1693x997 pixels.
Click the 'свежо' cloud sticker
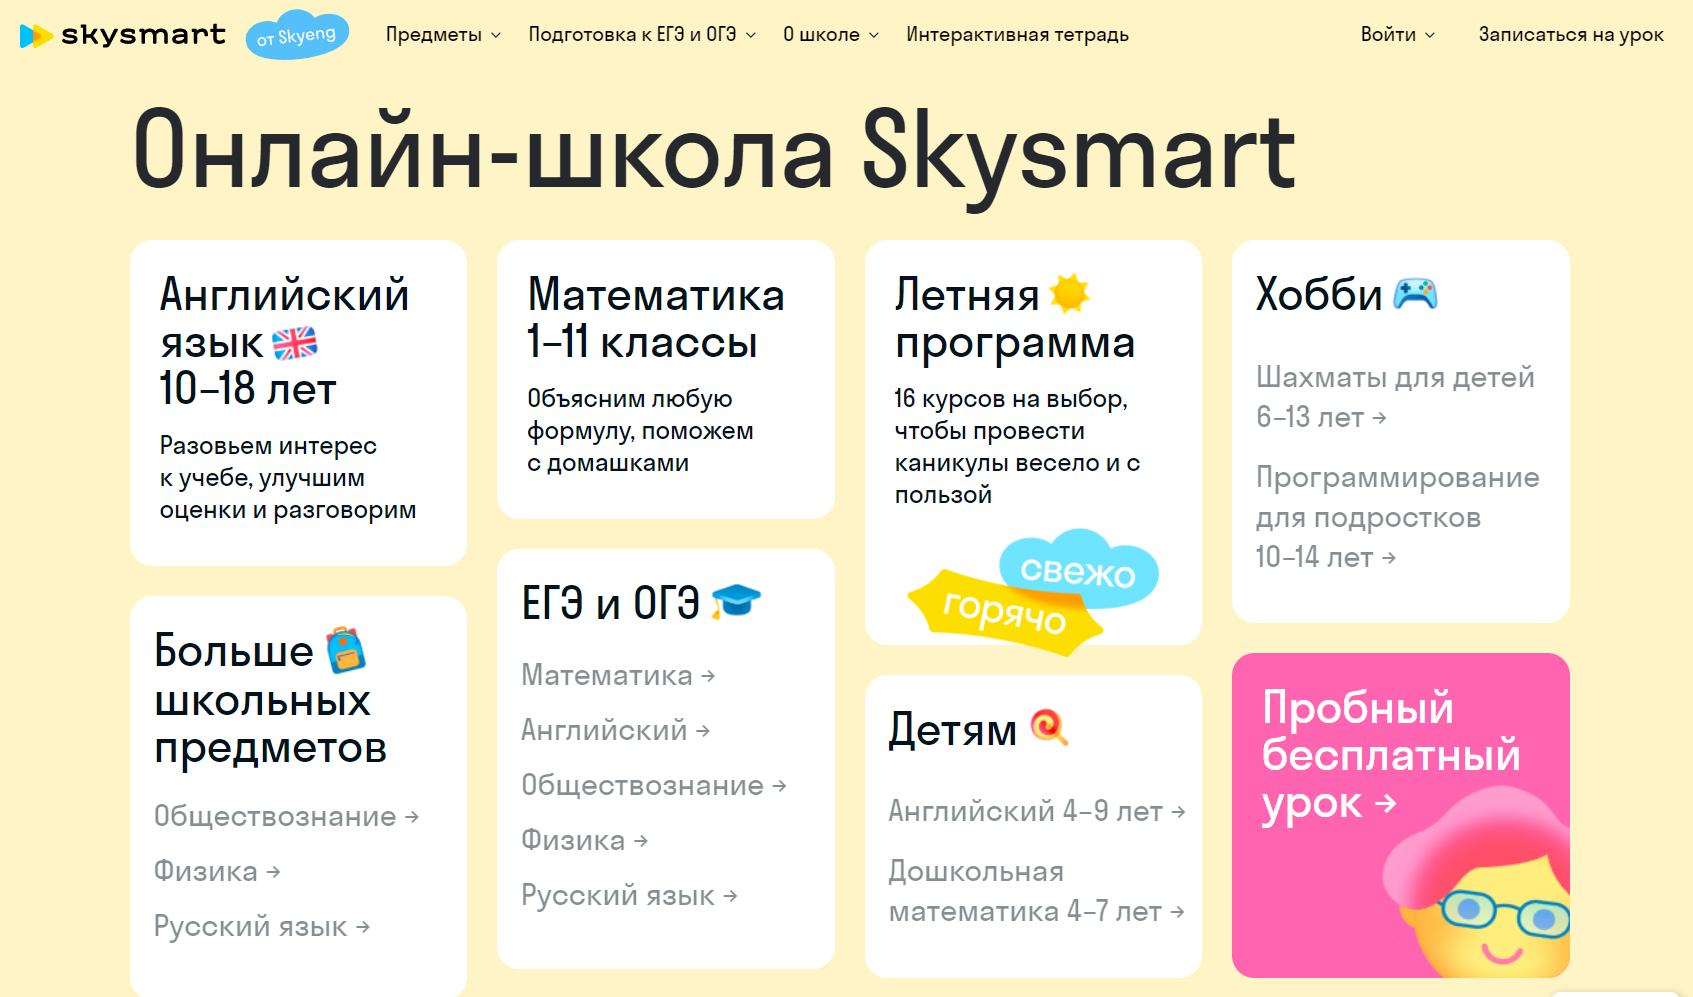coord(1078,572)
